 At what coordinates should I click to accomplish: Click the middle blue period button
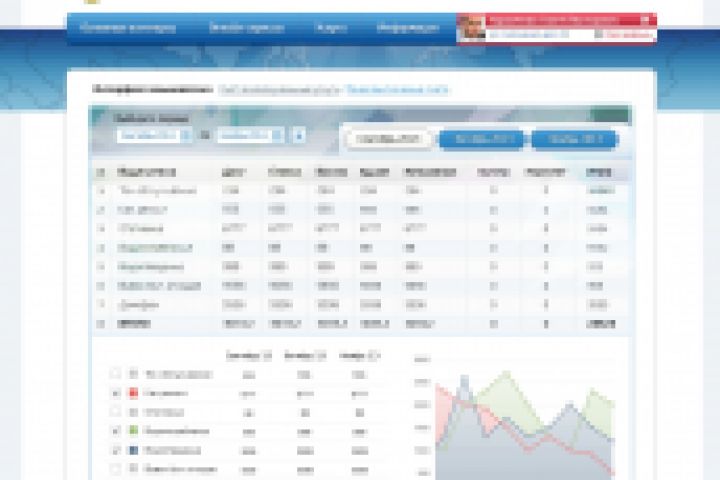[x=481, y=140]
